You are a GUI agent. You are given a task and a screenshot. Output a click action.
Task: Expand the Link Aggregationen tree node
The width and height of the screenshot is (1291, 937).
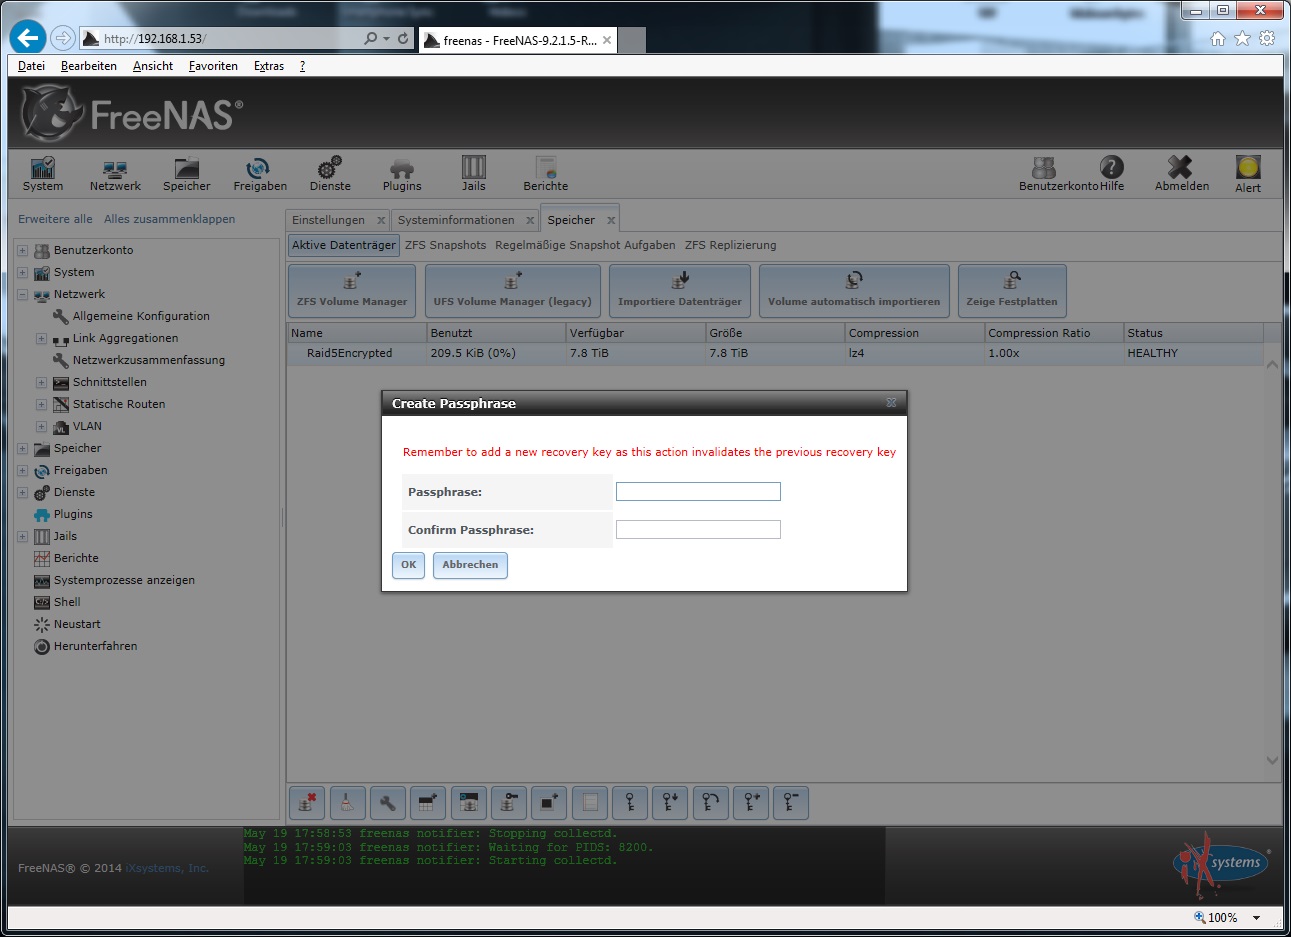[41, 338]
